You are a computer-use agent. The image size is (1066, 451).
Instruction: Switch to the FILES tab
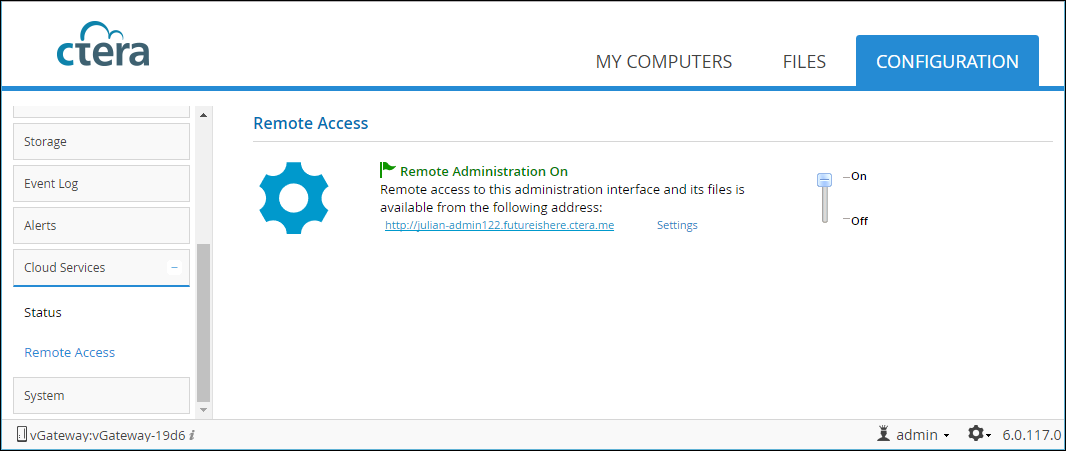tap(804, 62)
